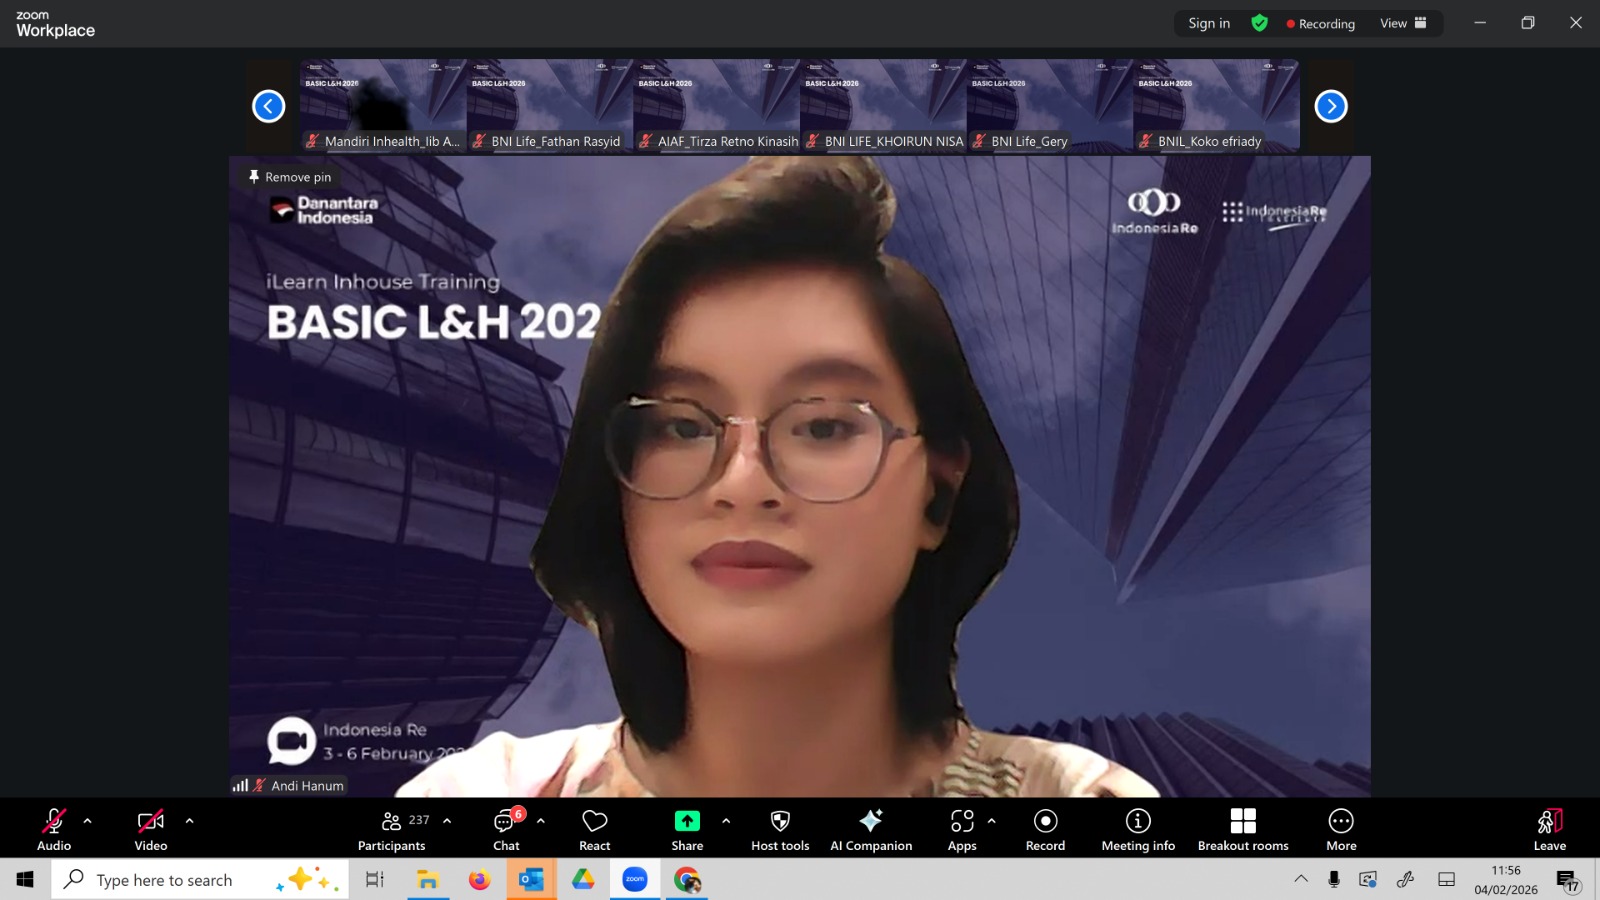The image size is (1600, 900).
Task: Open the Chat panel
Action: coord(506,830)
